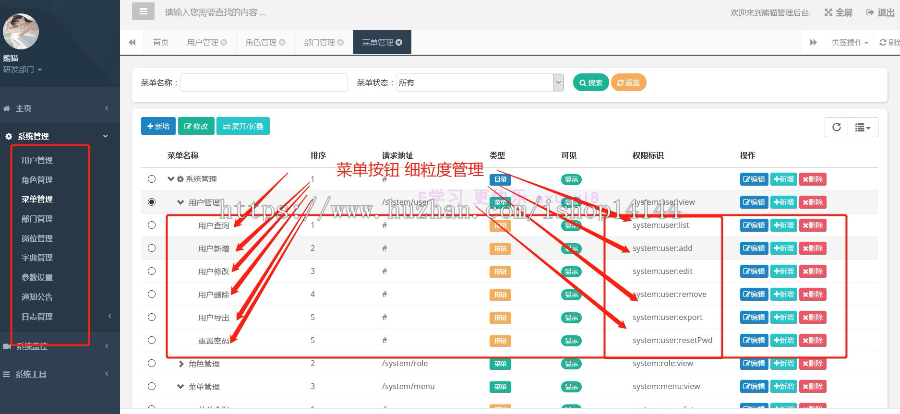This screenshot has height=414, width=900.
Task: Click the tab bar left double-arrow
Action: point(132,42)
